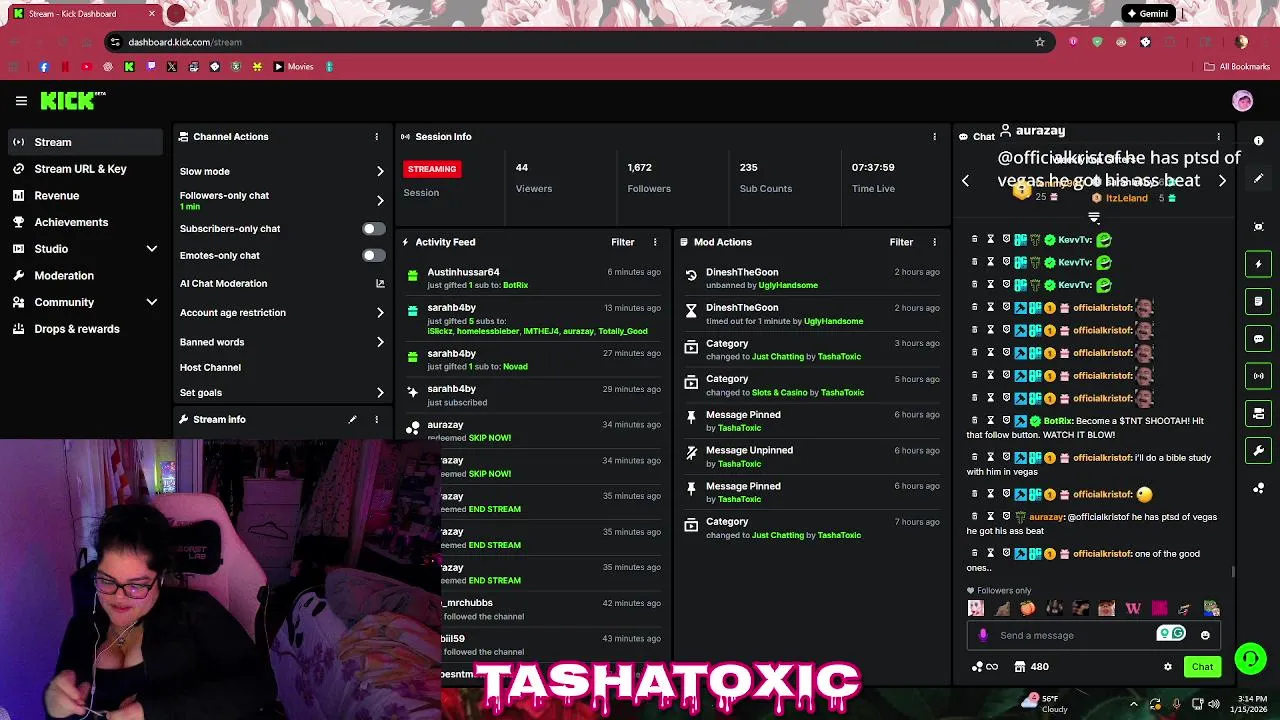Image resolution: width=1280 pixels, height=720 pixels.
Task: Open the green headset support button
Action: click(1250, 659)
